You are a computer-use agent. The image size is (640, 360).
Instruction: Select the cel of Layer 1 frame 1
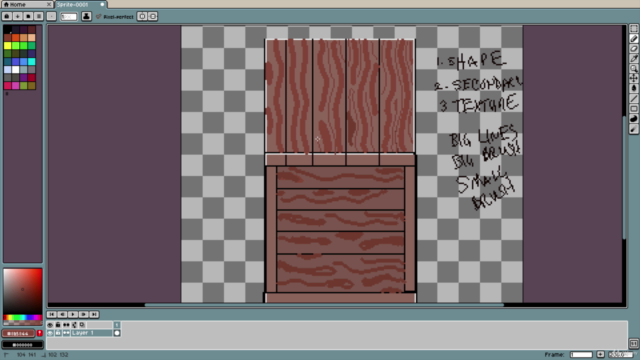click(117, 333)
